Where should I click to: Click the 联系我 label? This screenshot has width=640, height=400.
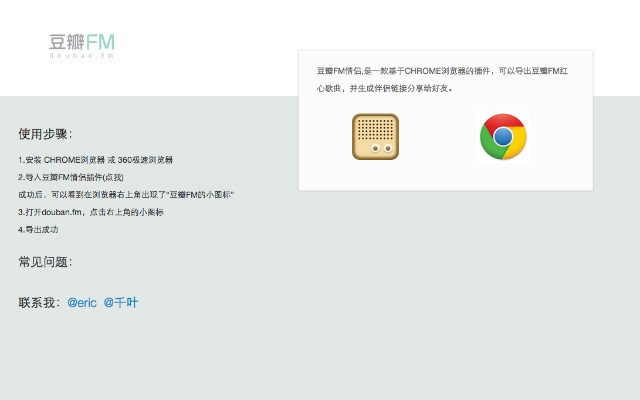tap(40, 303)
